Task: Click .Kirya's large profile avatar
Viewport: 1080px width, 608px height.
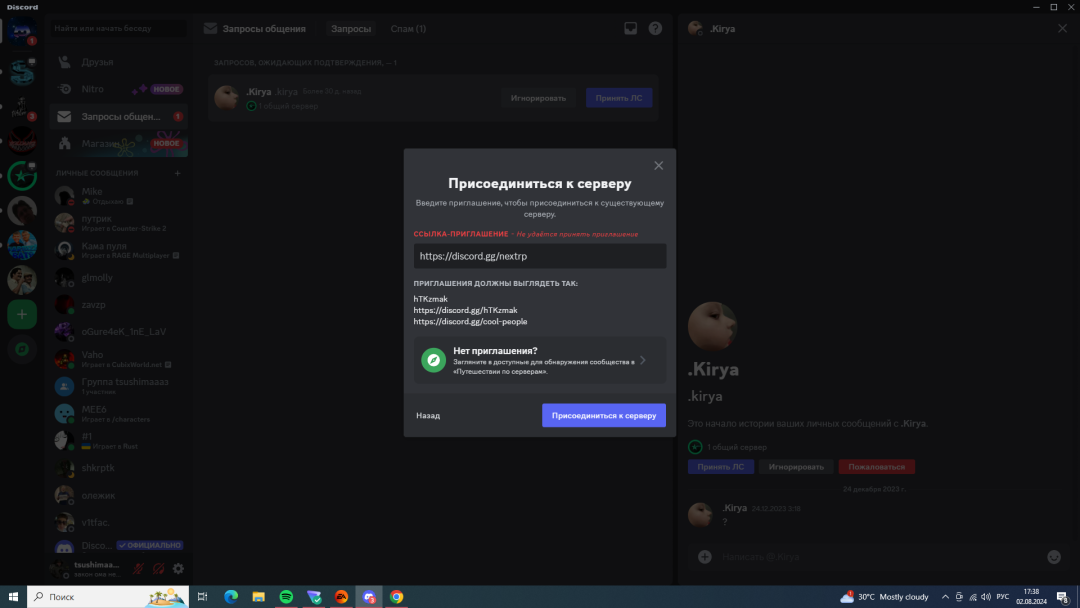Action: click(712, 326)
